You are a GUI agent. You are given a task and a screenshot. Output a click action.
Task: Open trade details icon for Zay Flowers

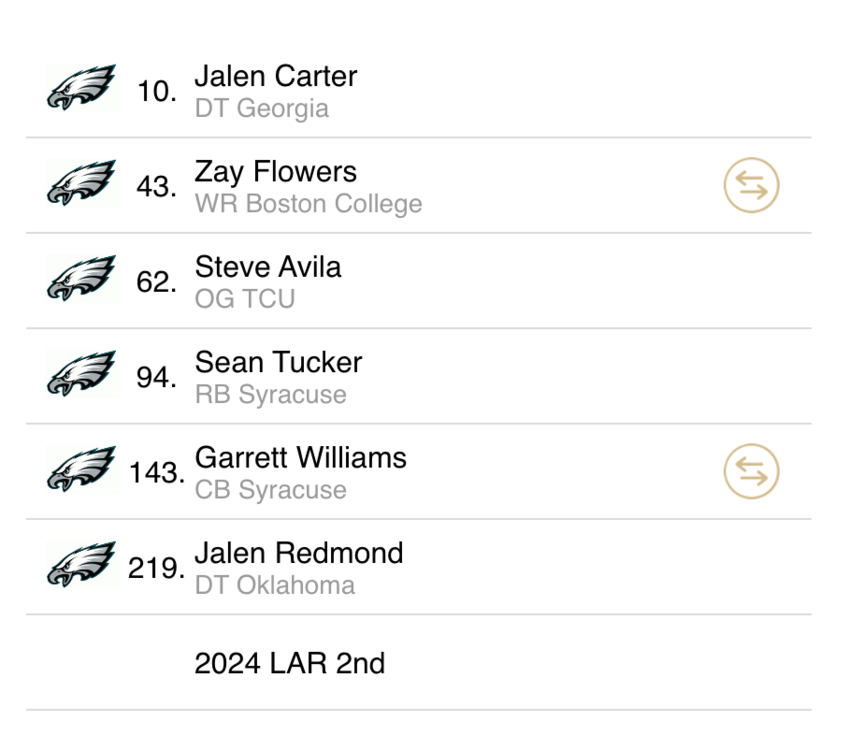(x=751, y=186)
